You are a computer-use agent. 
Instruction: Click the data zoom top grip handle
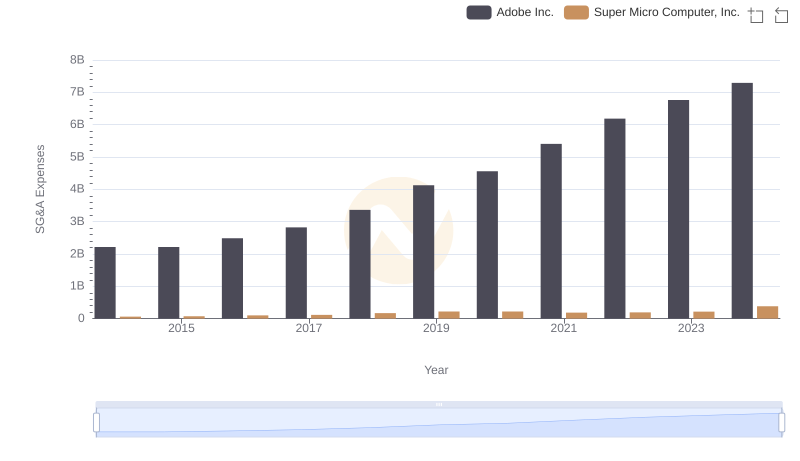(x=439, y=404)
